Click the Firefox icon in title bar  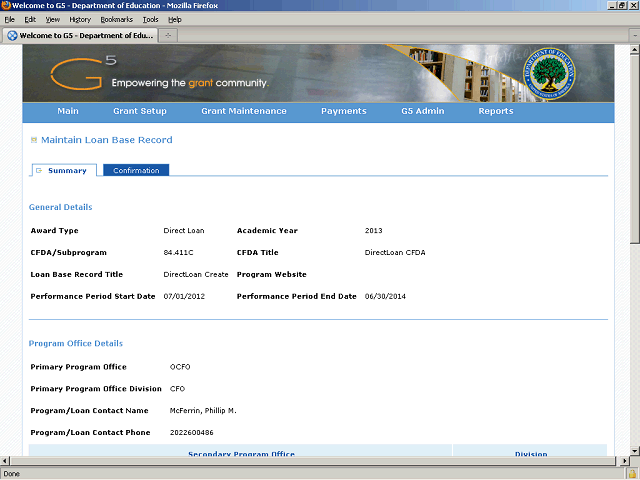pos(6,5)
